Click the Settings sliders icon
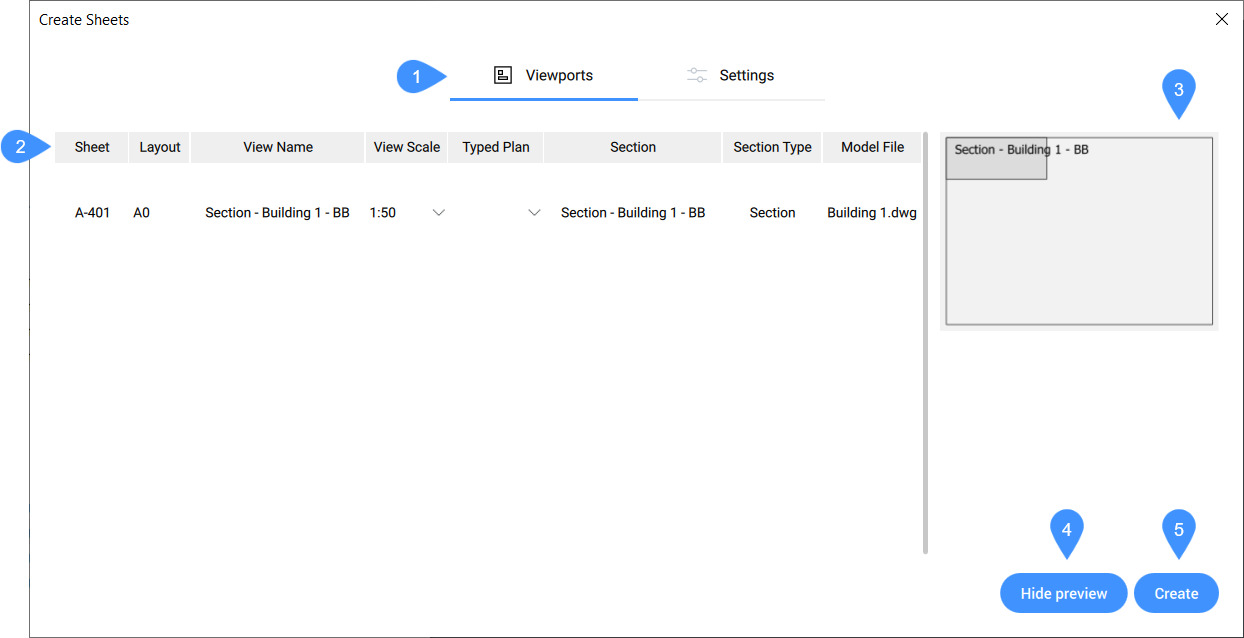This screenshot has height=638, width=1244. pos(697,76)
